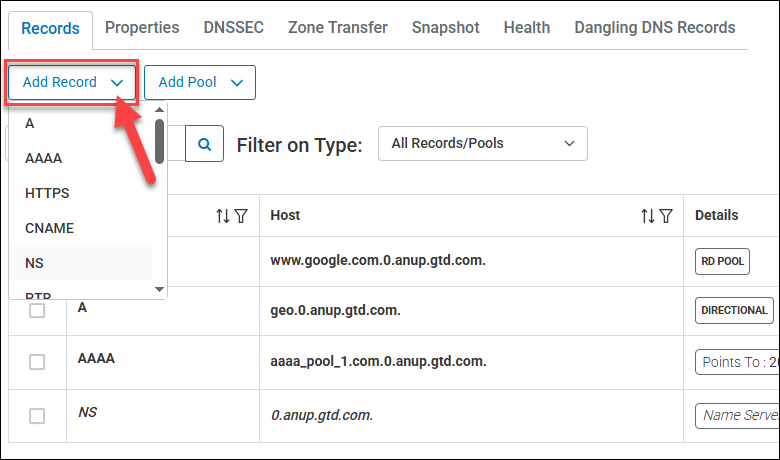Switch to the DNSSEC tab
The height and width of the screenshot is (460, 780).
pyautogui.click(x=234, y=28)
